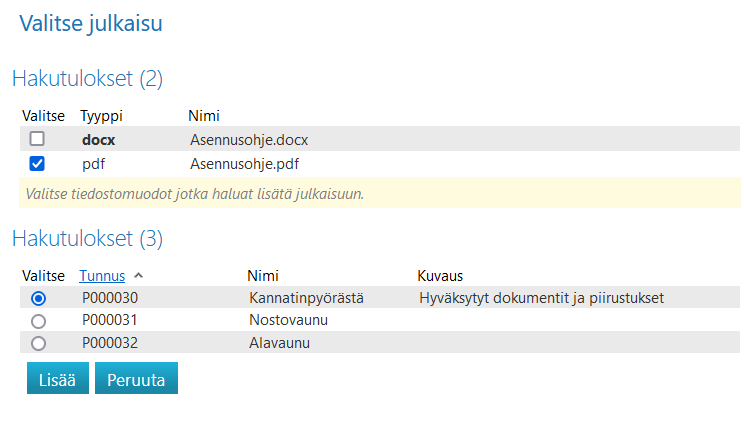Click the Lisää button
The image size is (744, 421).
click(x=57, y=379)
